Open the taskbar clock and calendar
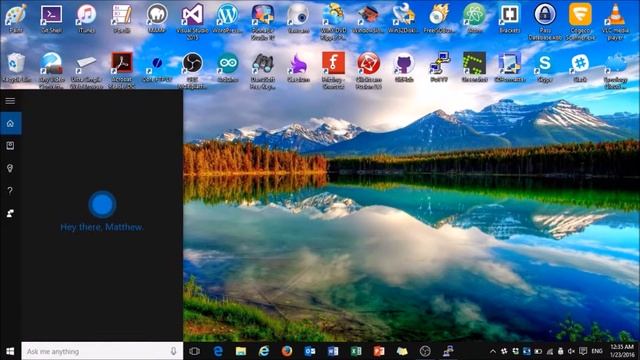The height and width of the screenshot is (360, 640). [622, 351]
